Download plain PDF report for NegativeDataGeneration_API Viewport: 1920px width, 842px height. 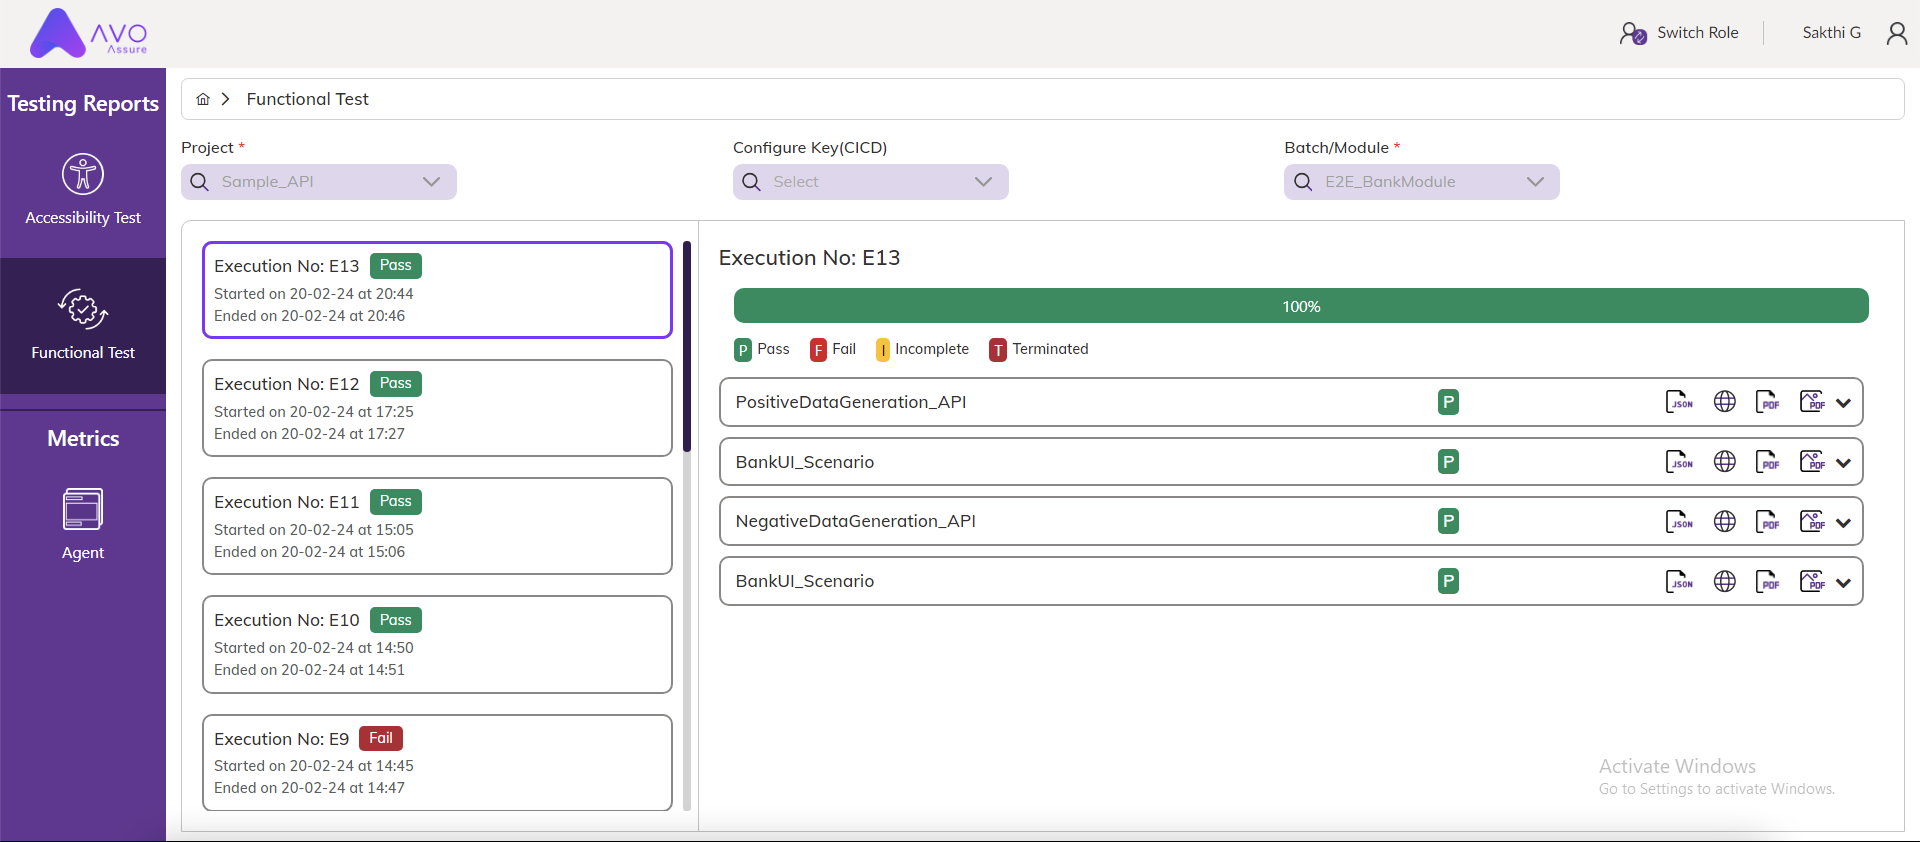tap(1768, 521)
